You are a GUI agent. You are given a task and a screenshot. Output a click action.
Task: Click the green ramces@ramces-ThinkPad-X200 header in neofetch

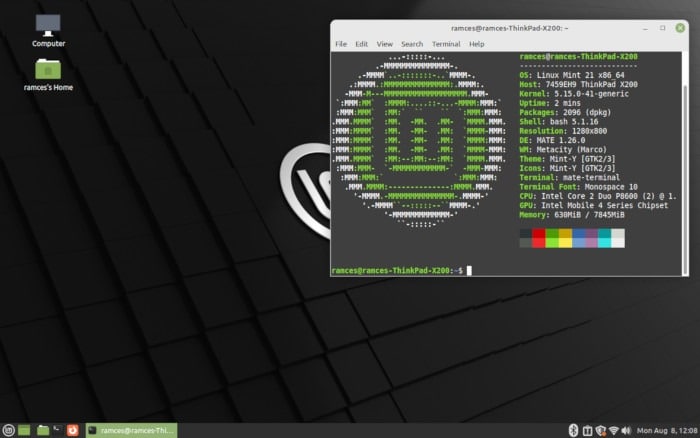click(x=579, y=56)
